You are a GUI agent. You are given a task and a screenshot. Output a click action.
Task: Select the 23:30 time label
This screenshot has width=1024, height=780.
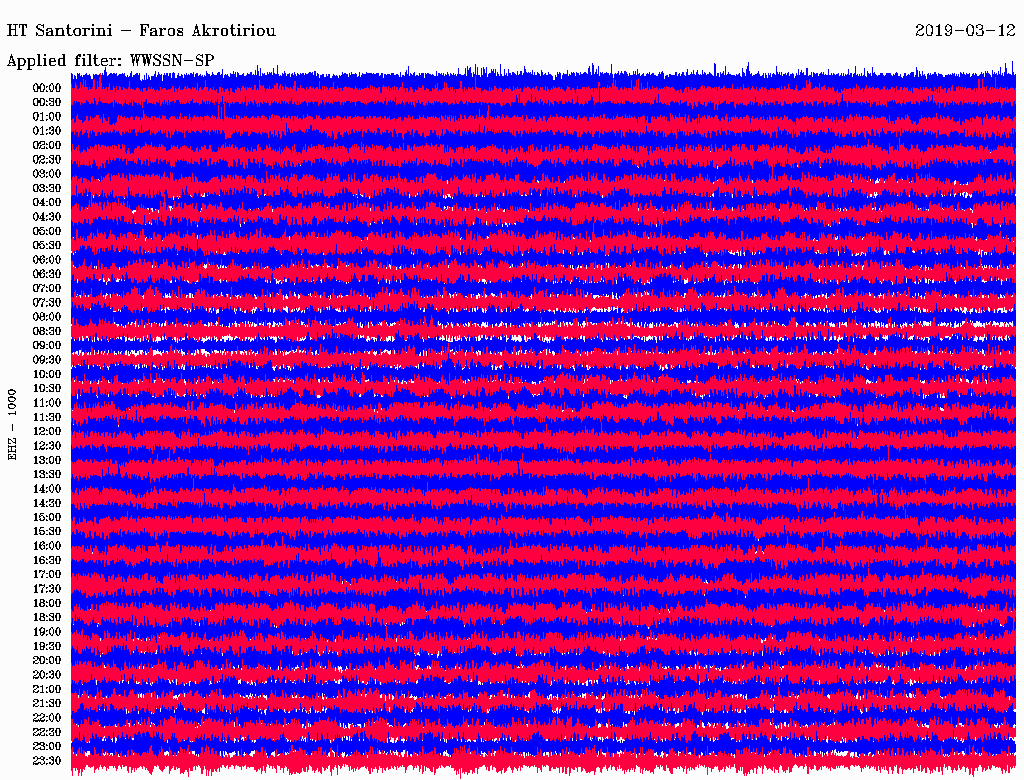47,761
